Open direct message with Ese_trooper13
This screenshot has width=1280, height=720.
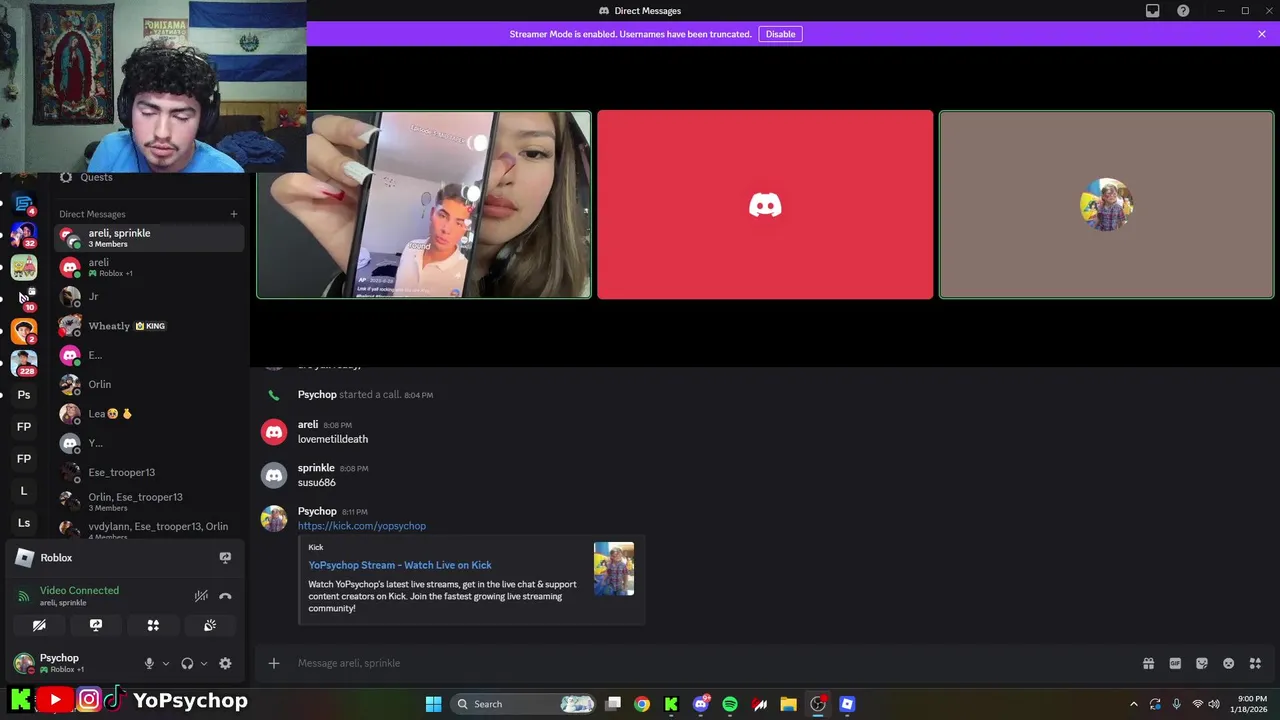point(149,472)
